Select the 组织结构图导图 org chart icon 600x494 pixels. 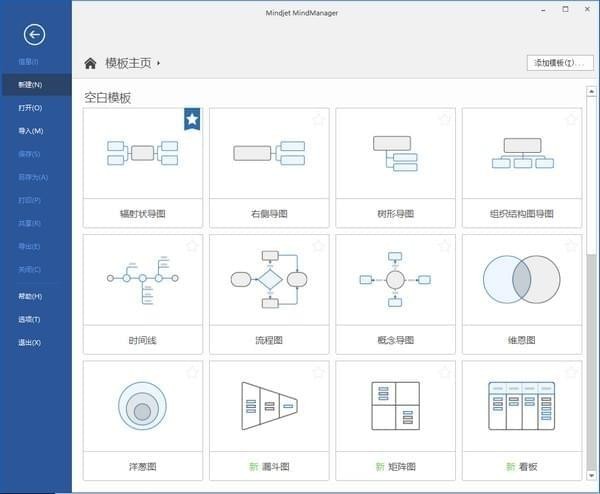tap(521, 153)
